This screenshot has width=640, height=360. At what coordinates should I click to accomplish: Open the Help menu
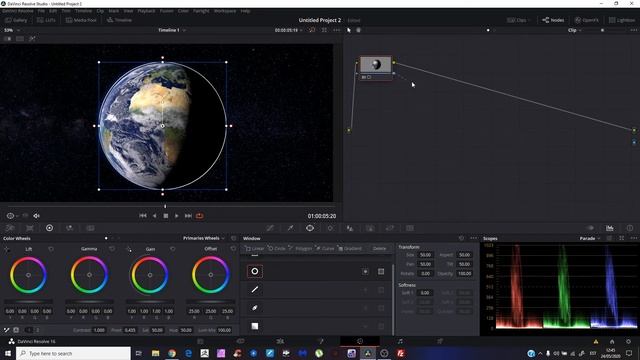[245, 11]
